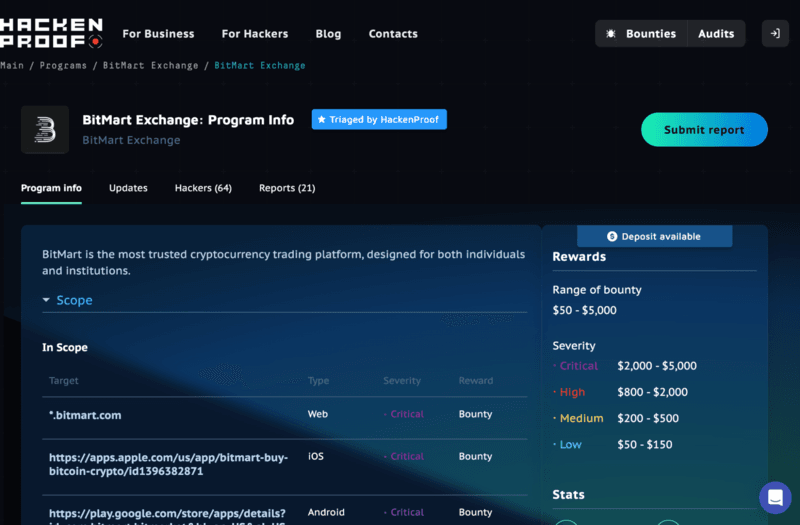Open the chat widget bubble
This screenshot has height=525, width=800.
775,497
